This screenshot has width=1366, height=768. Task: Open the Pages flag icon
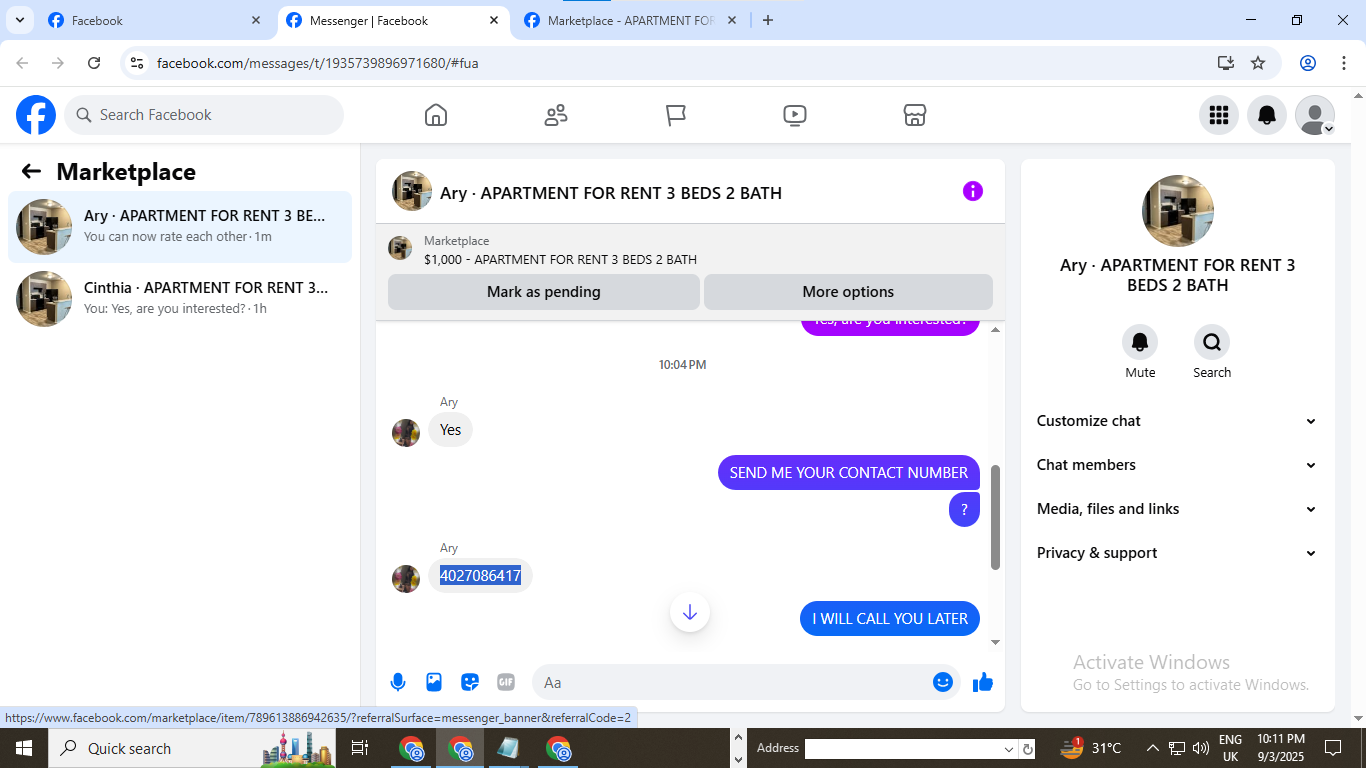click(x=676, y=115)
